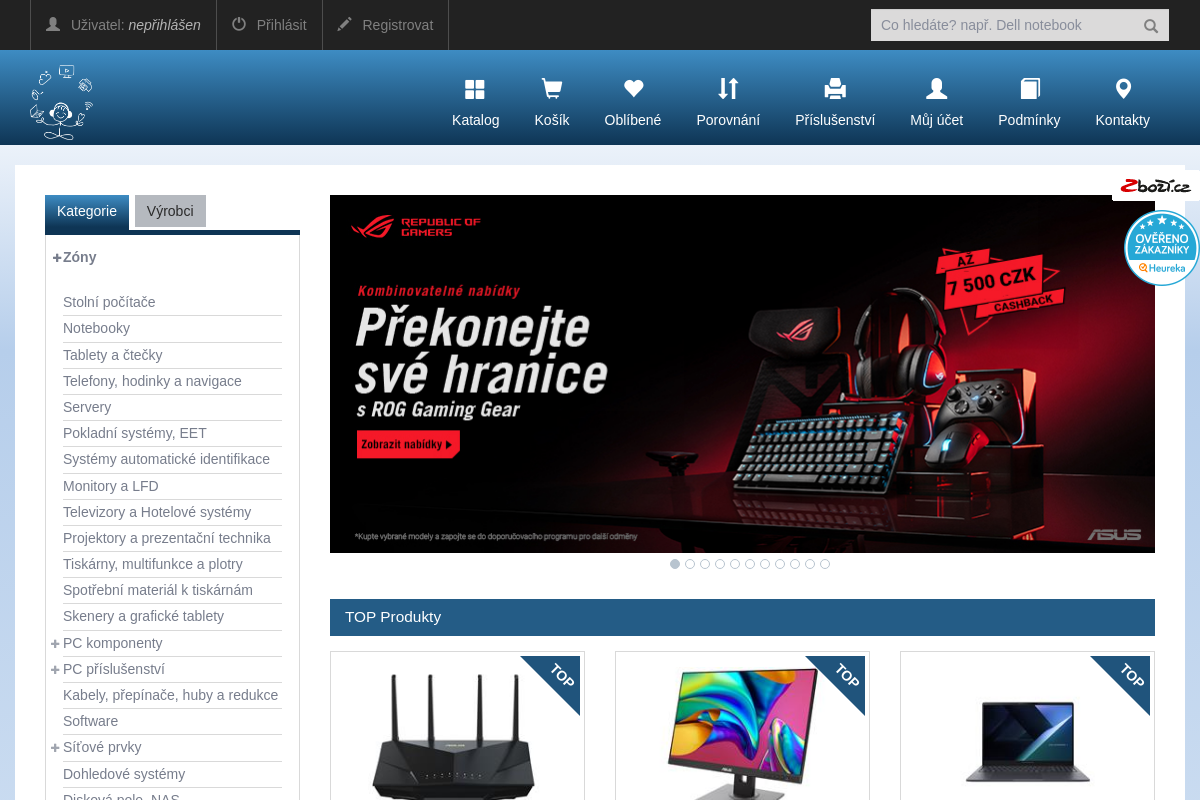
Task: Click the Přihlásit power icon
Action: [239, 24]
